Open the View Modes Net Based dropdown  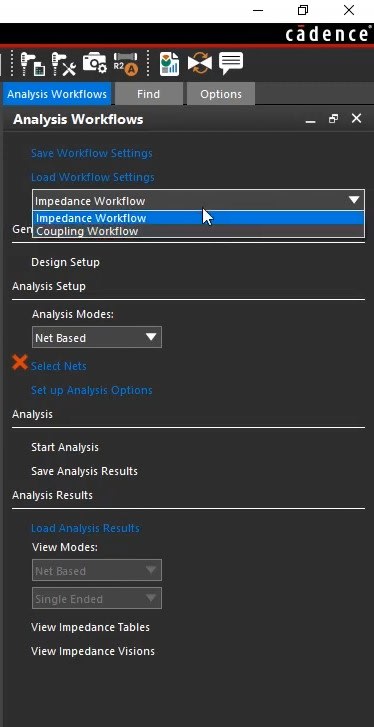point(97,570)
